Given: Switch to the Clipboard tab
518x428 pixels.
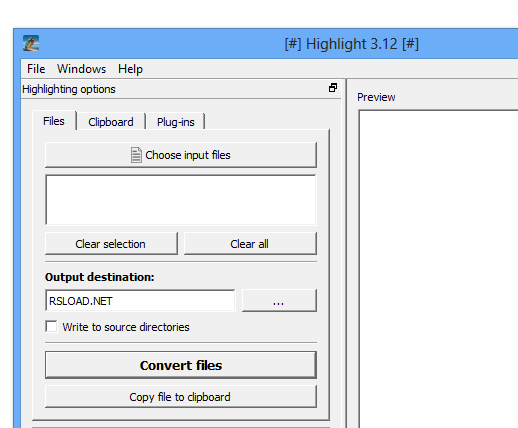Looking at the screenshot, I should pos(111,122).
